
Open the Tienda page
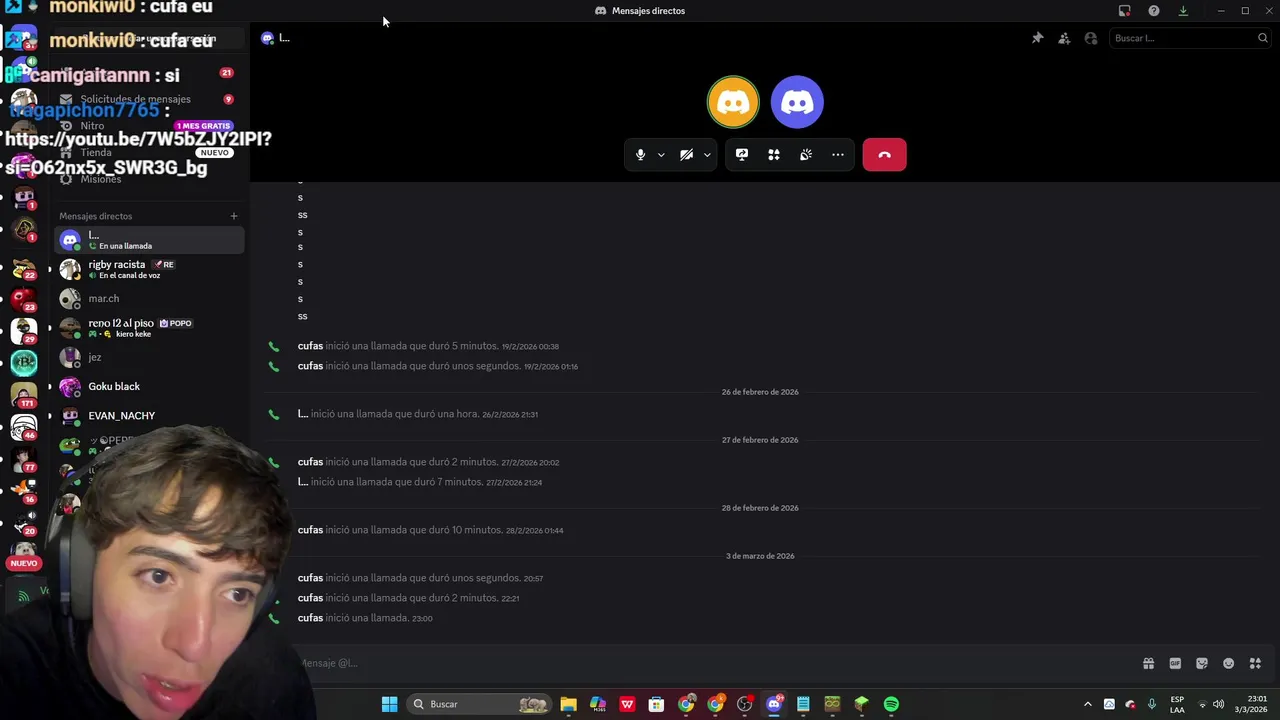(150, 153)
